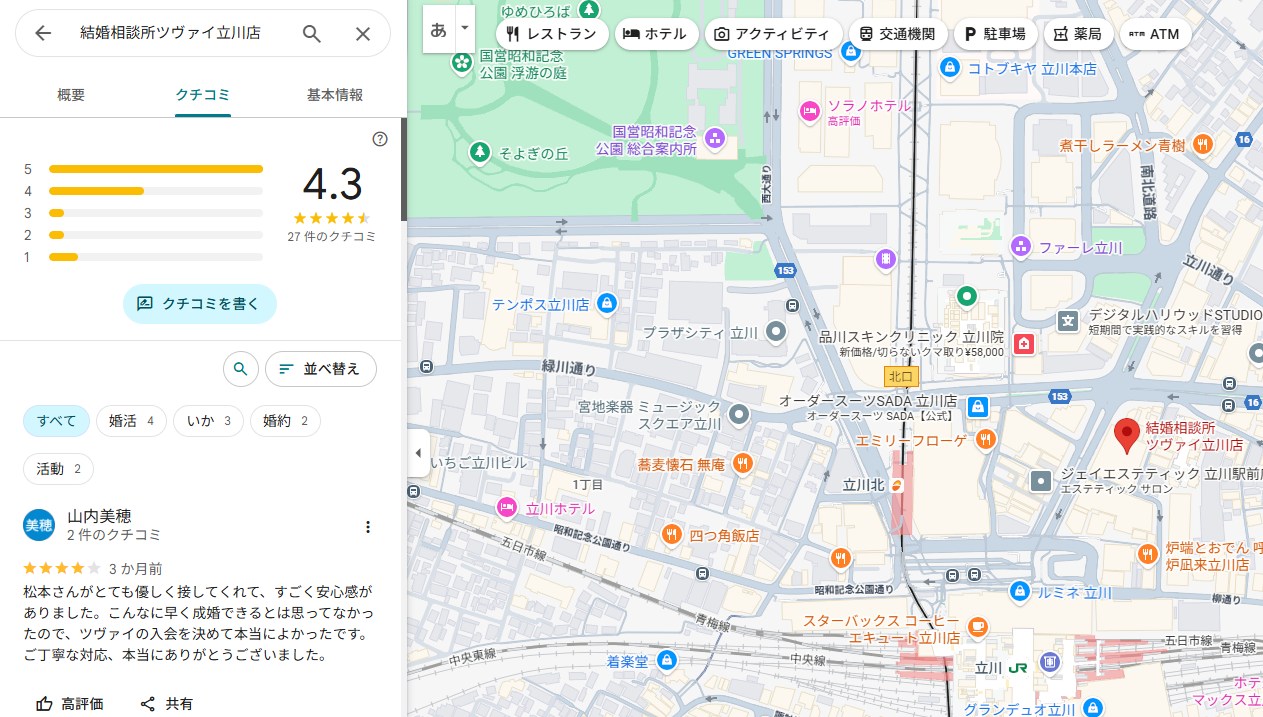Image resolution: width=1263 pixels, height=717 pixels.
Task: Collapse the side panel with the arrow
Action: [418, 453]
